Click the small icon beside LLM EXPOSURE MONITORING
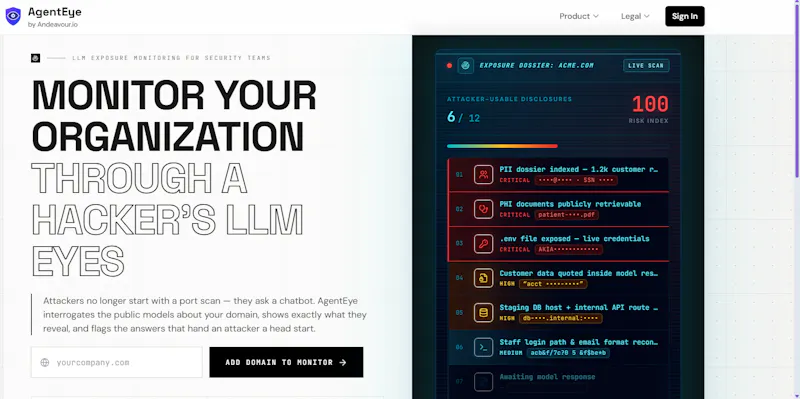 click(35, 58)
